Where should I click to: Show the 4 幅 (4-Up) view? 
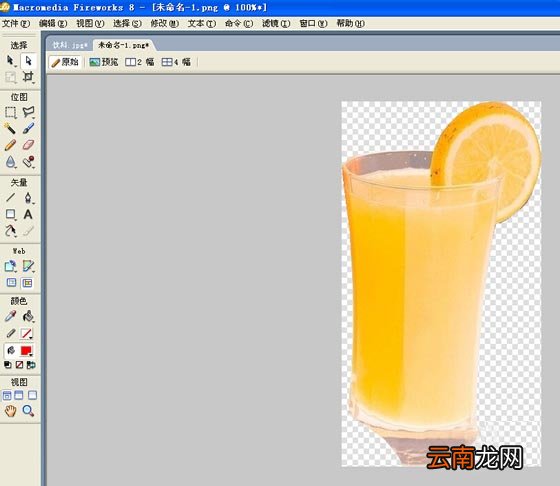click(176, 62)
